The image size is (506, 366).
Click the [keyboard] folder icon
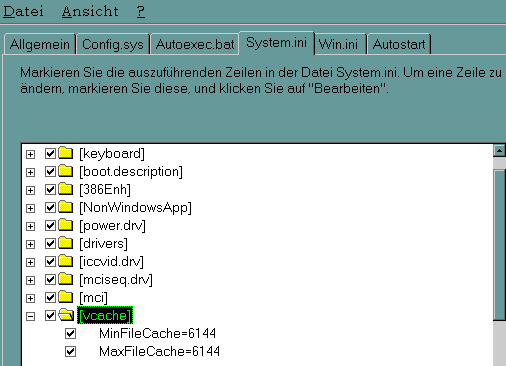pos(66,153)
